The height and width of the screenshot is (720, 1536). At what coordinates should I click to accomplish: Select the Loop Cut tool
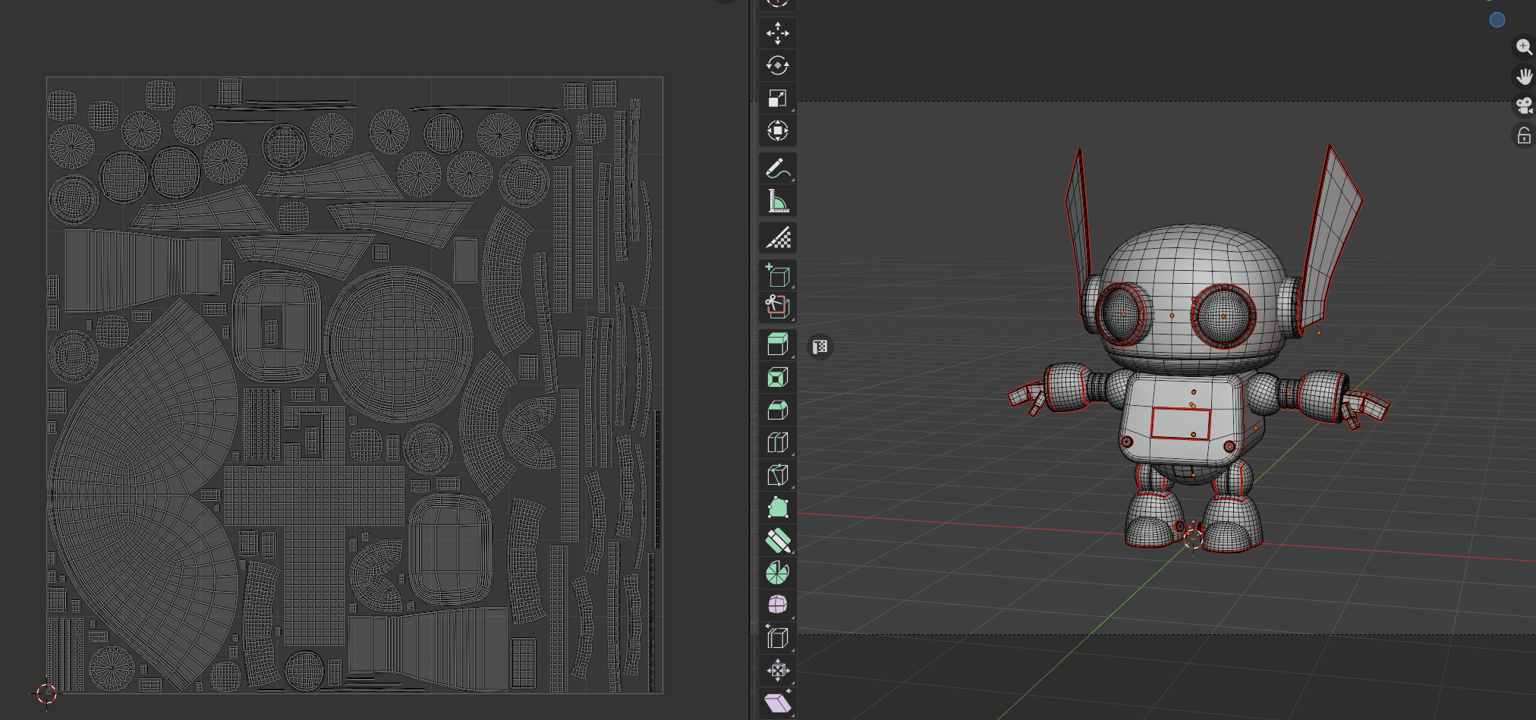tap(777, 442)
